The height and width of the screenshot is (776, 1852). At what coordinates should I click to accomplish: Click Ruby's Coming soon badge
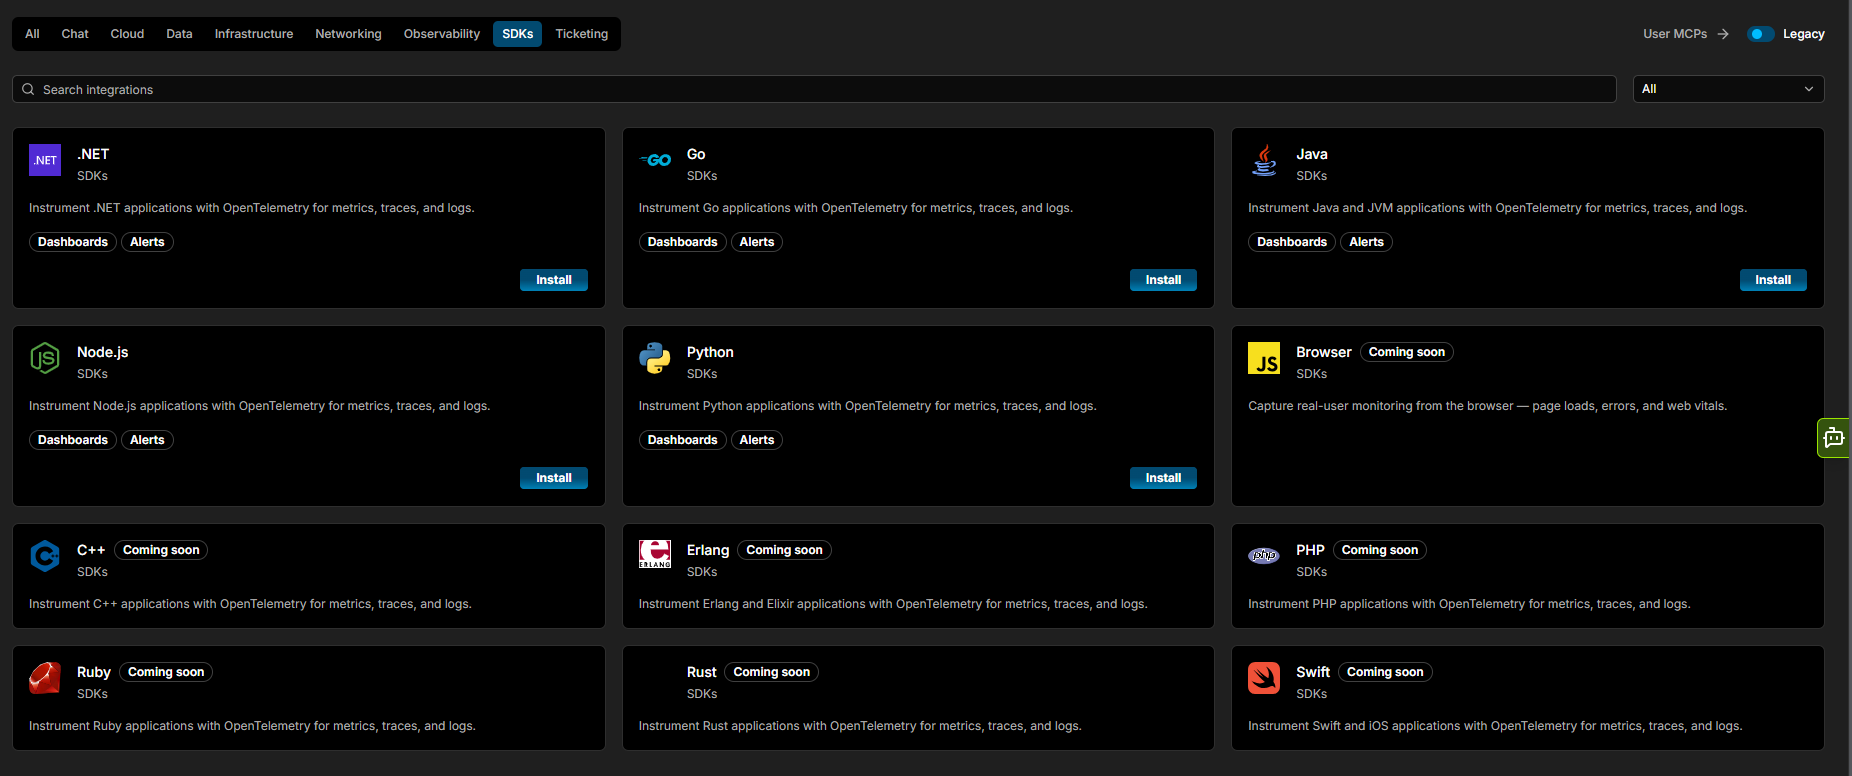[x=166, y=672]
